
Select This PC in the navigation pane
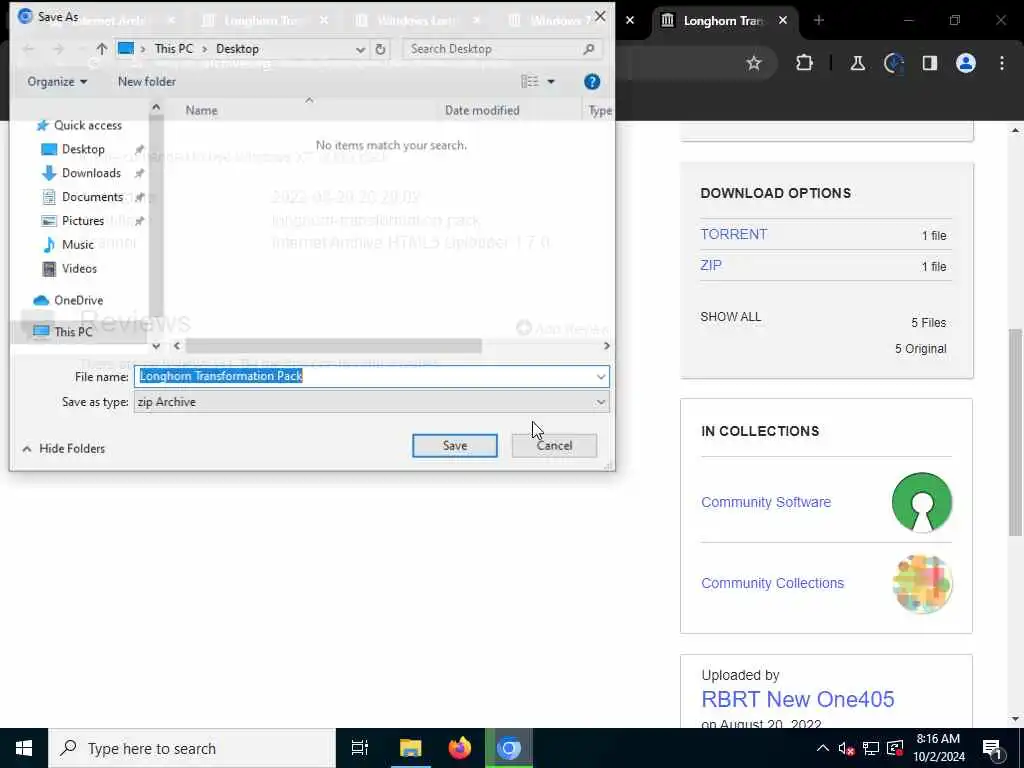73,332
